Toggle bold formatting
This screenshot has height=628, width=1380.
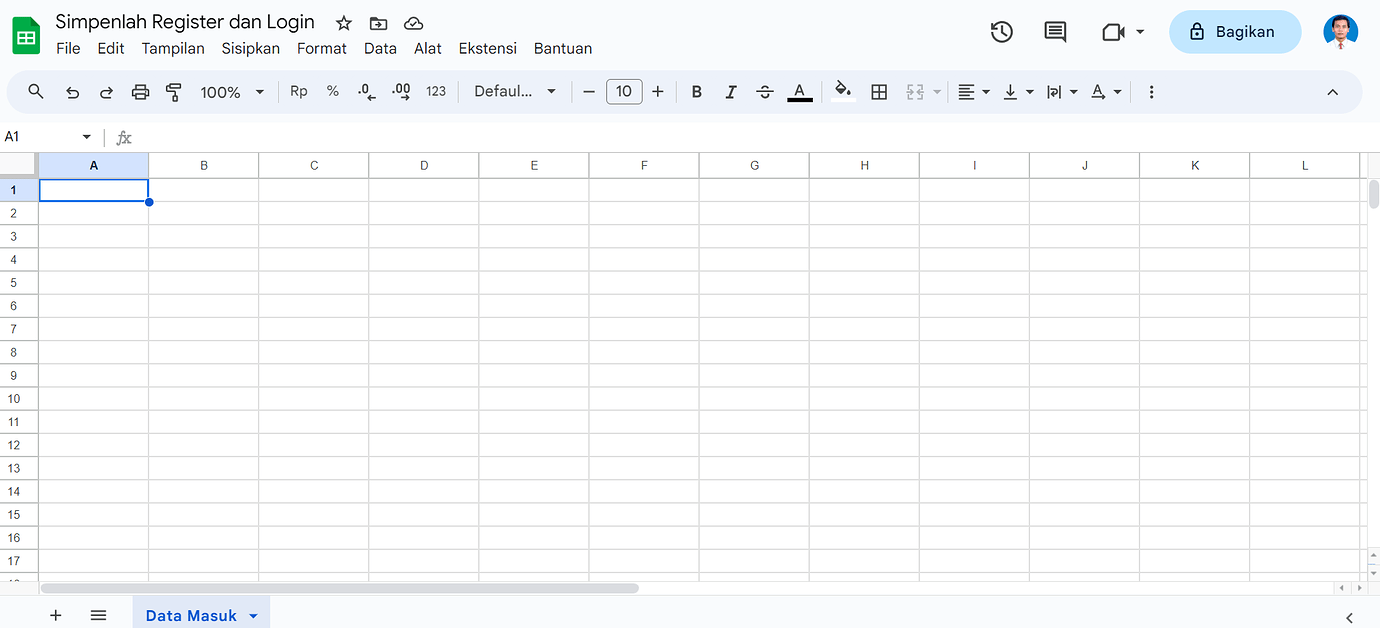pos(696,91)
